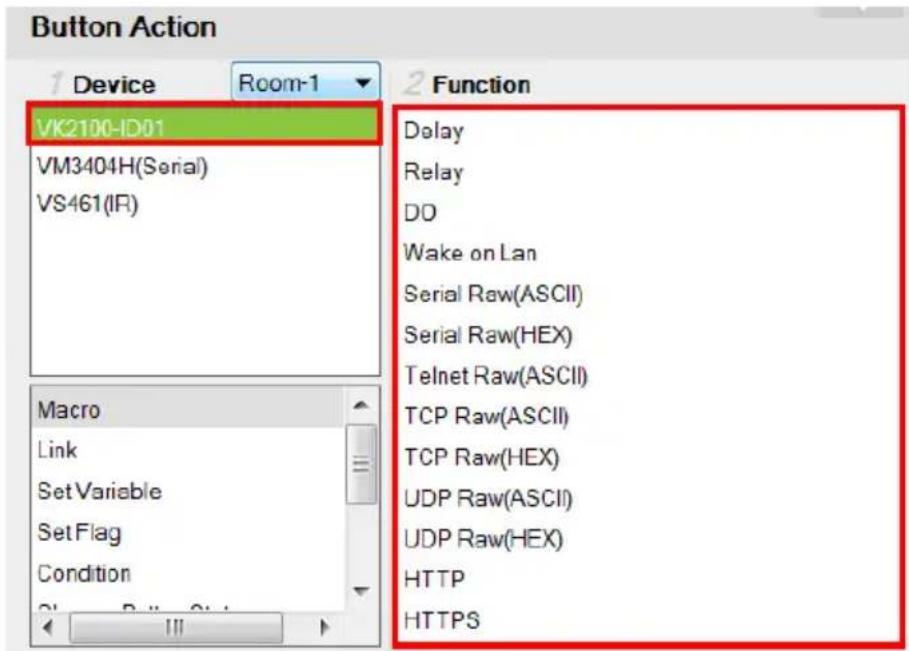Select UDP Raw(HEX) function
This screenshot has height=651, width=909.
click(483, 539)
